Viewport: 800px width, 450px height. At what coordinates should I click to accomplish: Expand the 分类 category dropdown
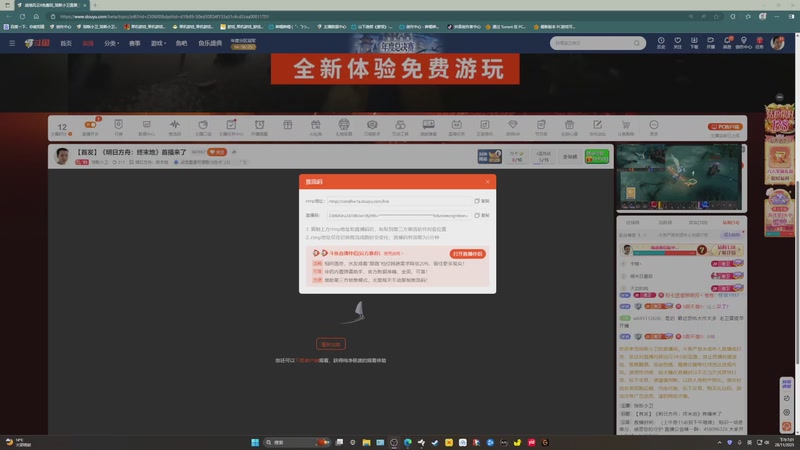tap(111, 43)
